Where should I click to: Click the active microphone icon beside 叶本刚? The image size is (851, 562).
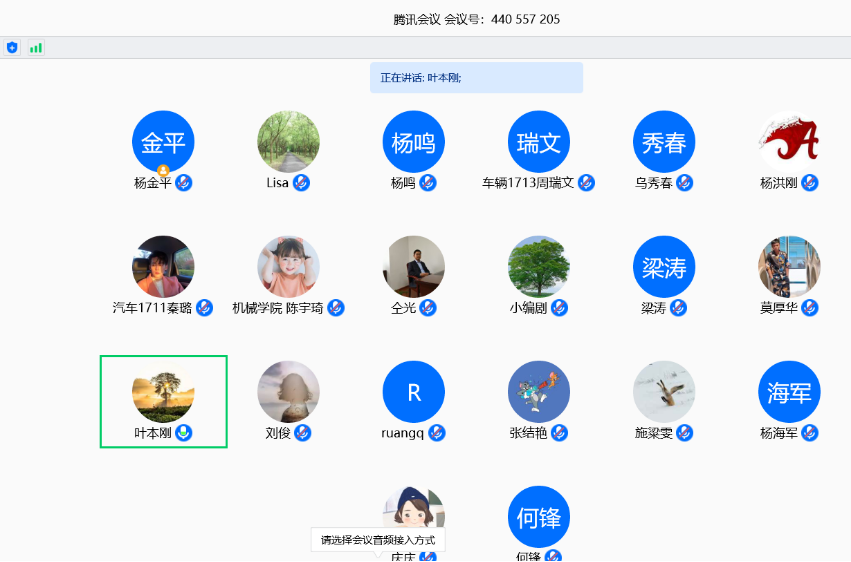(x=184, y=433)
